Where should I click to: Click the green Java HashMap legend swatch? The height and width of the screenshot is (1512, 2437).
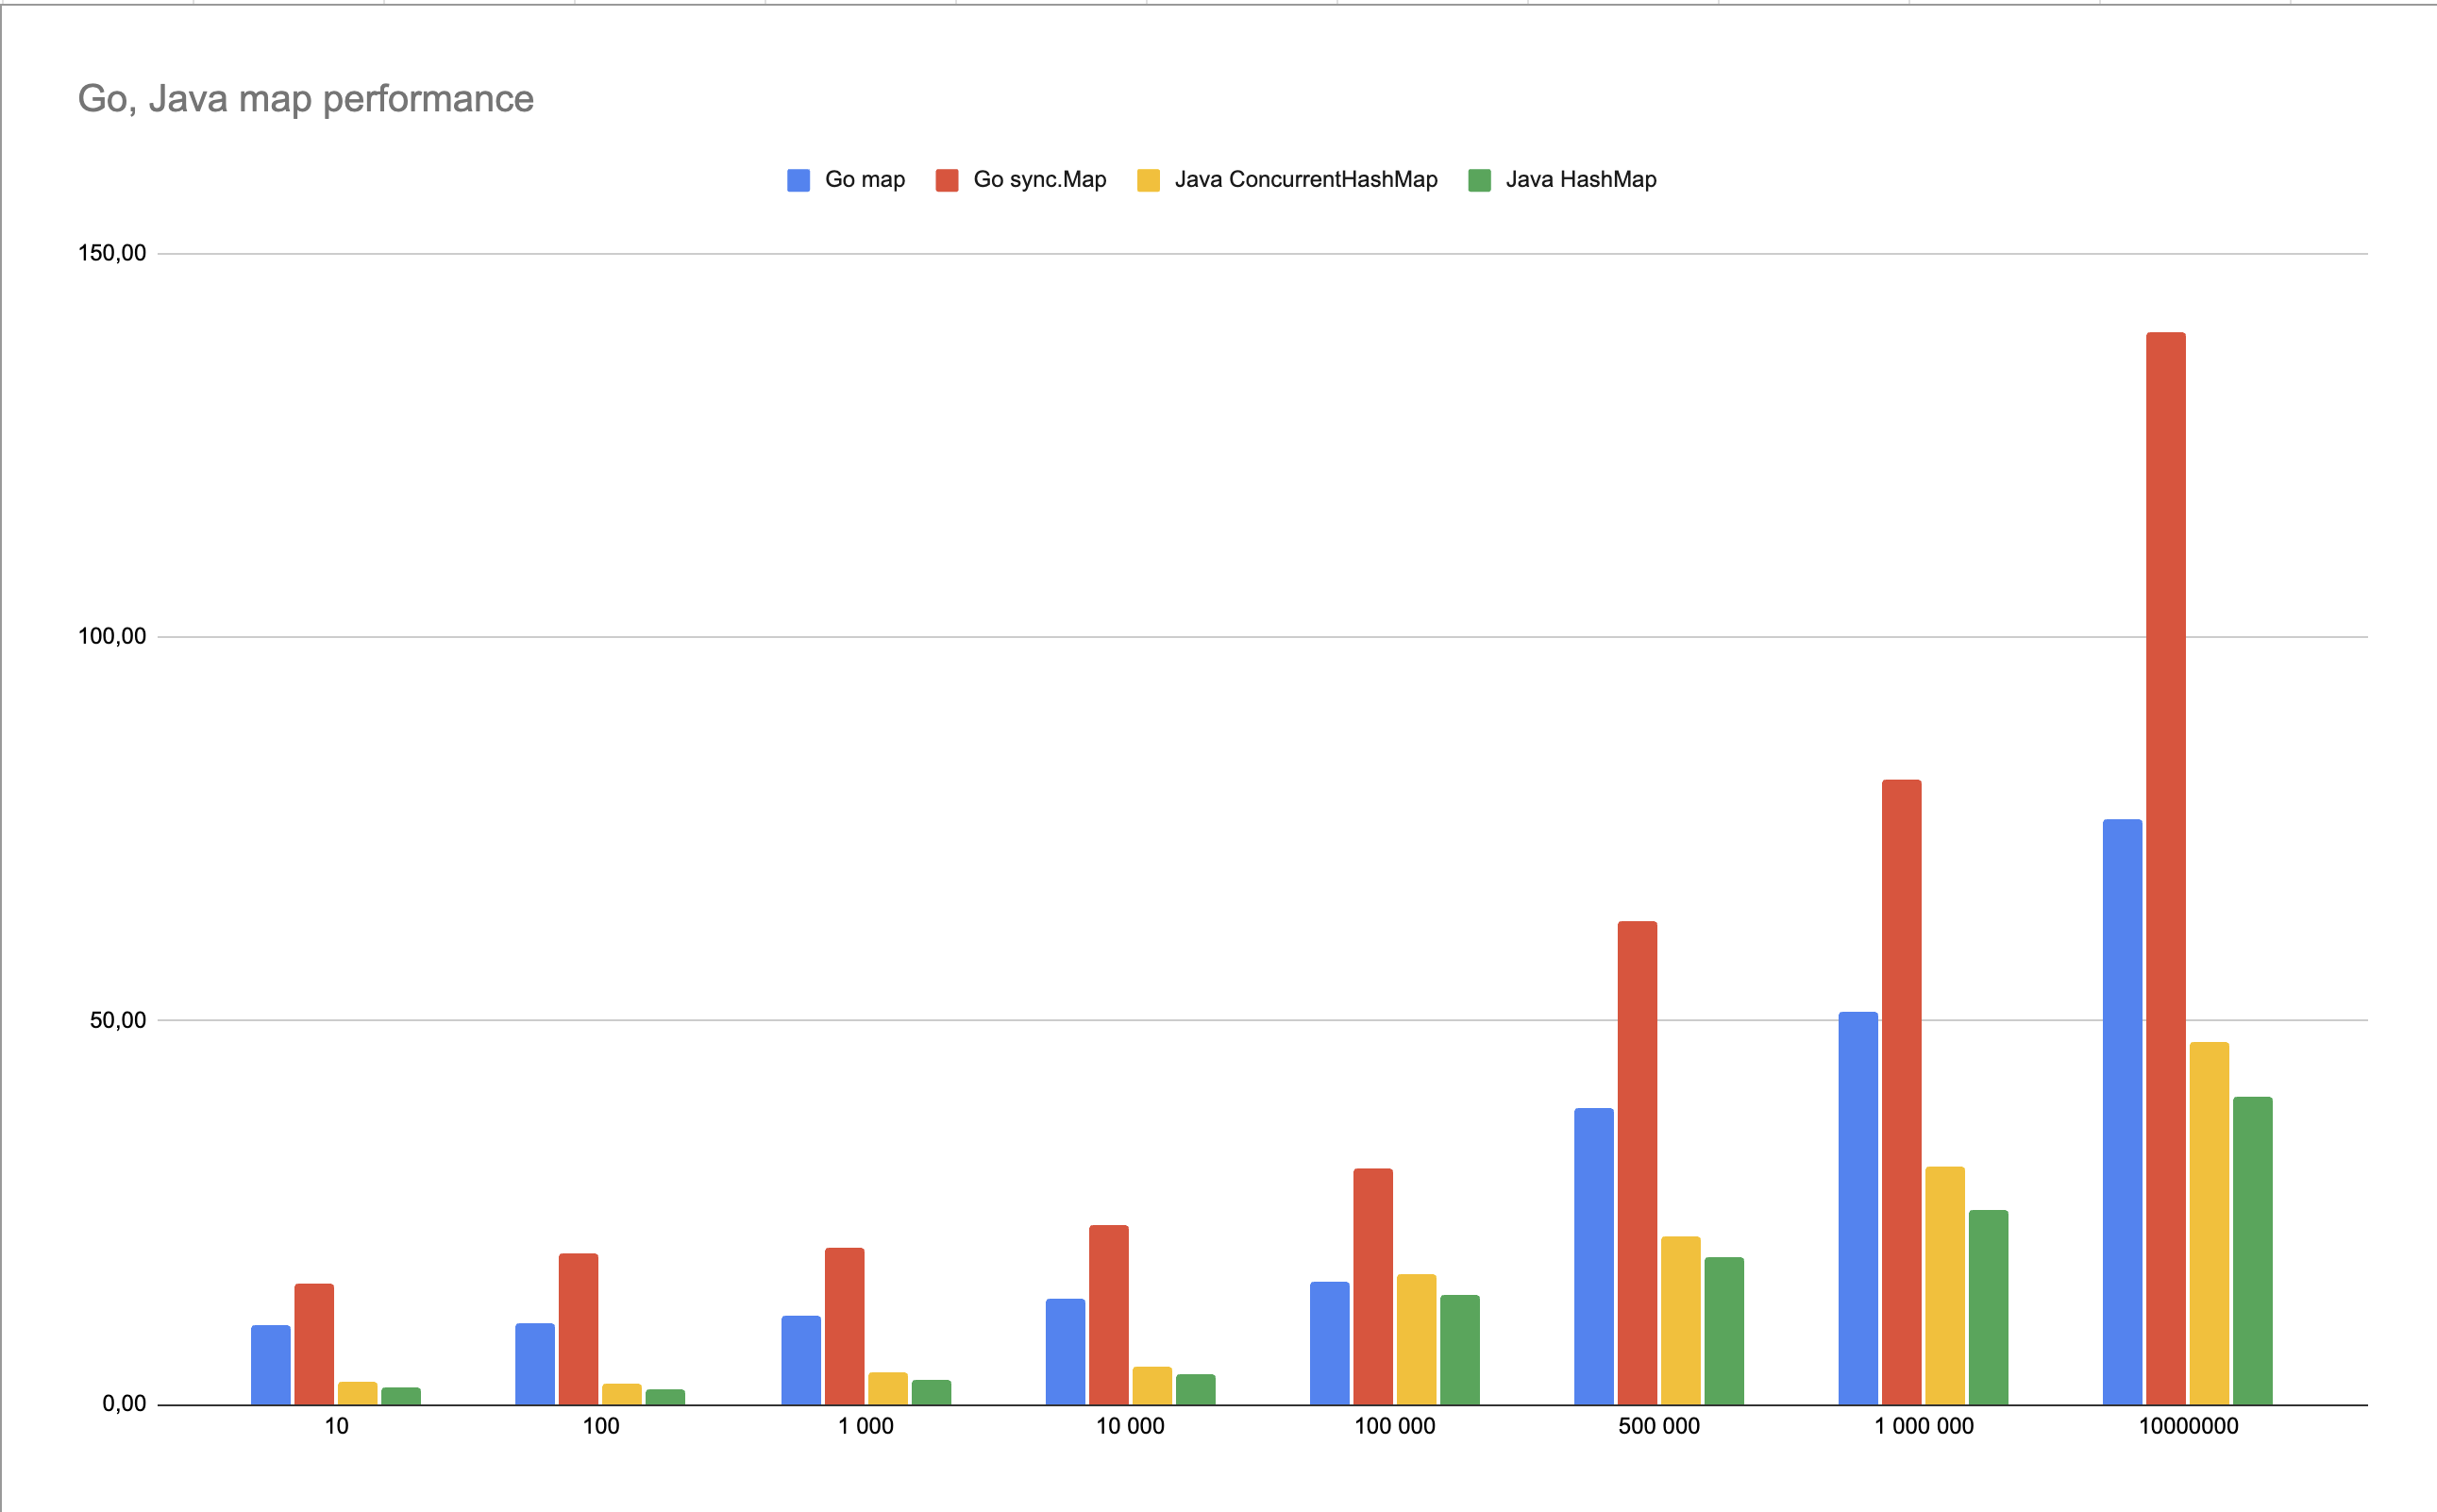click(x=1479, y=180)
